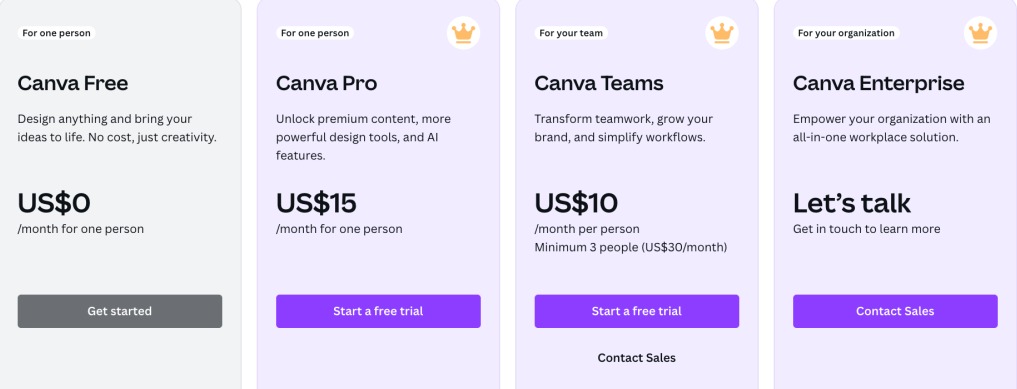The height and width of the screenshot is (389, 1017).
Task: Click the 'For your organization' badge
Action: pyautogui.click(x=846, y=33)
